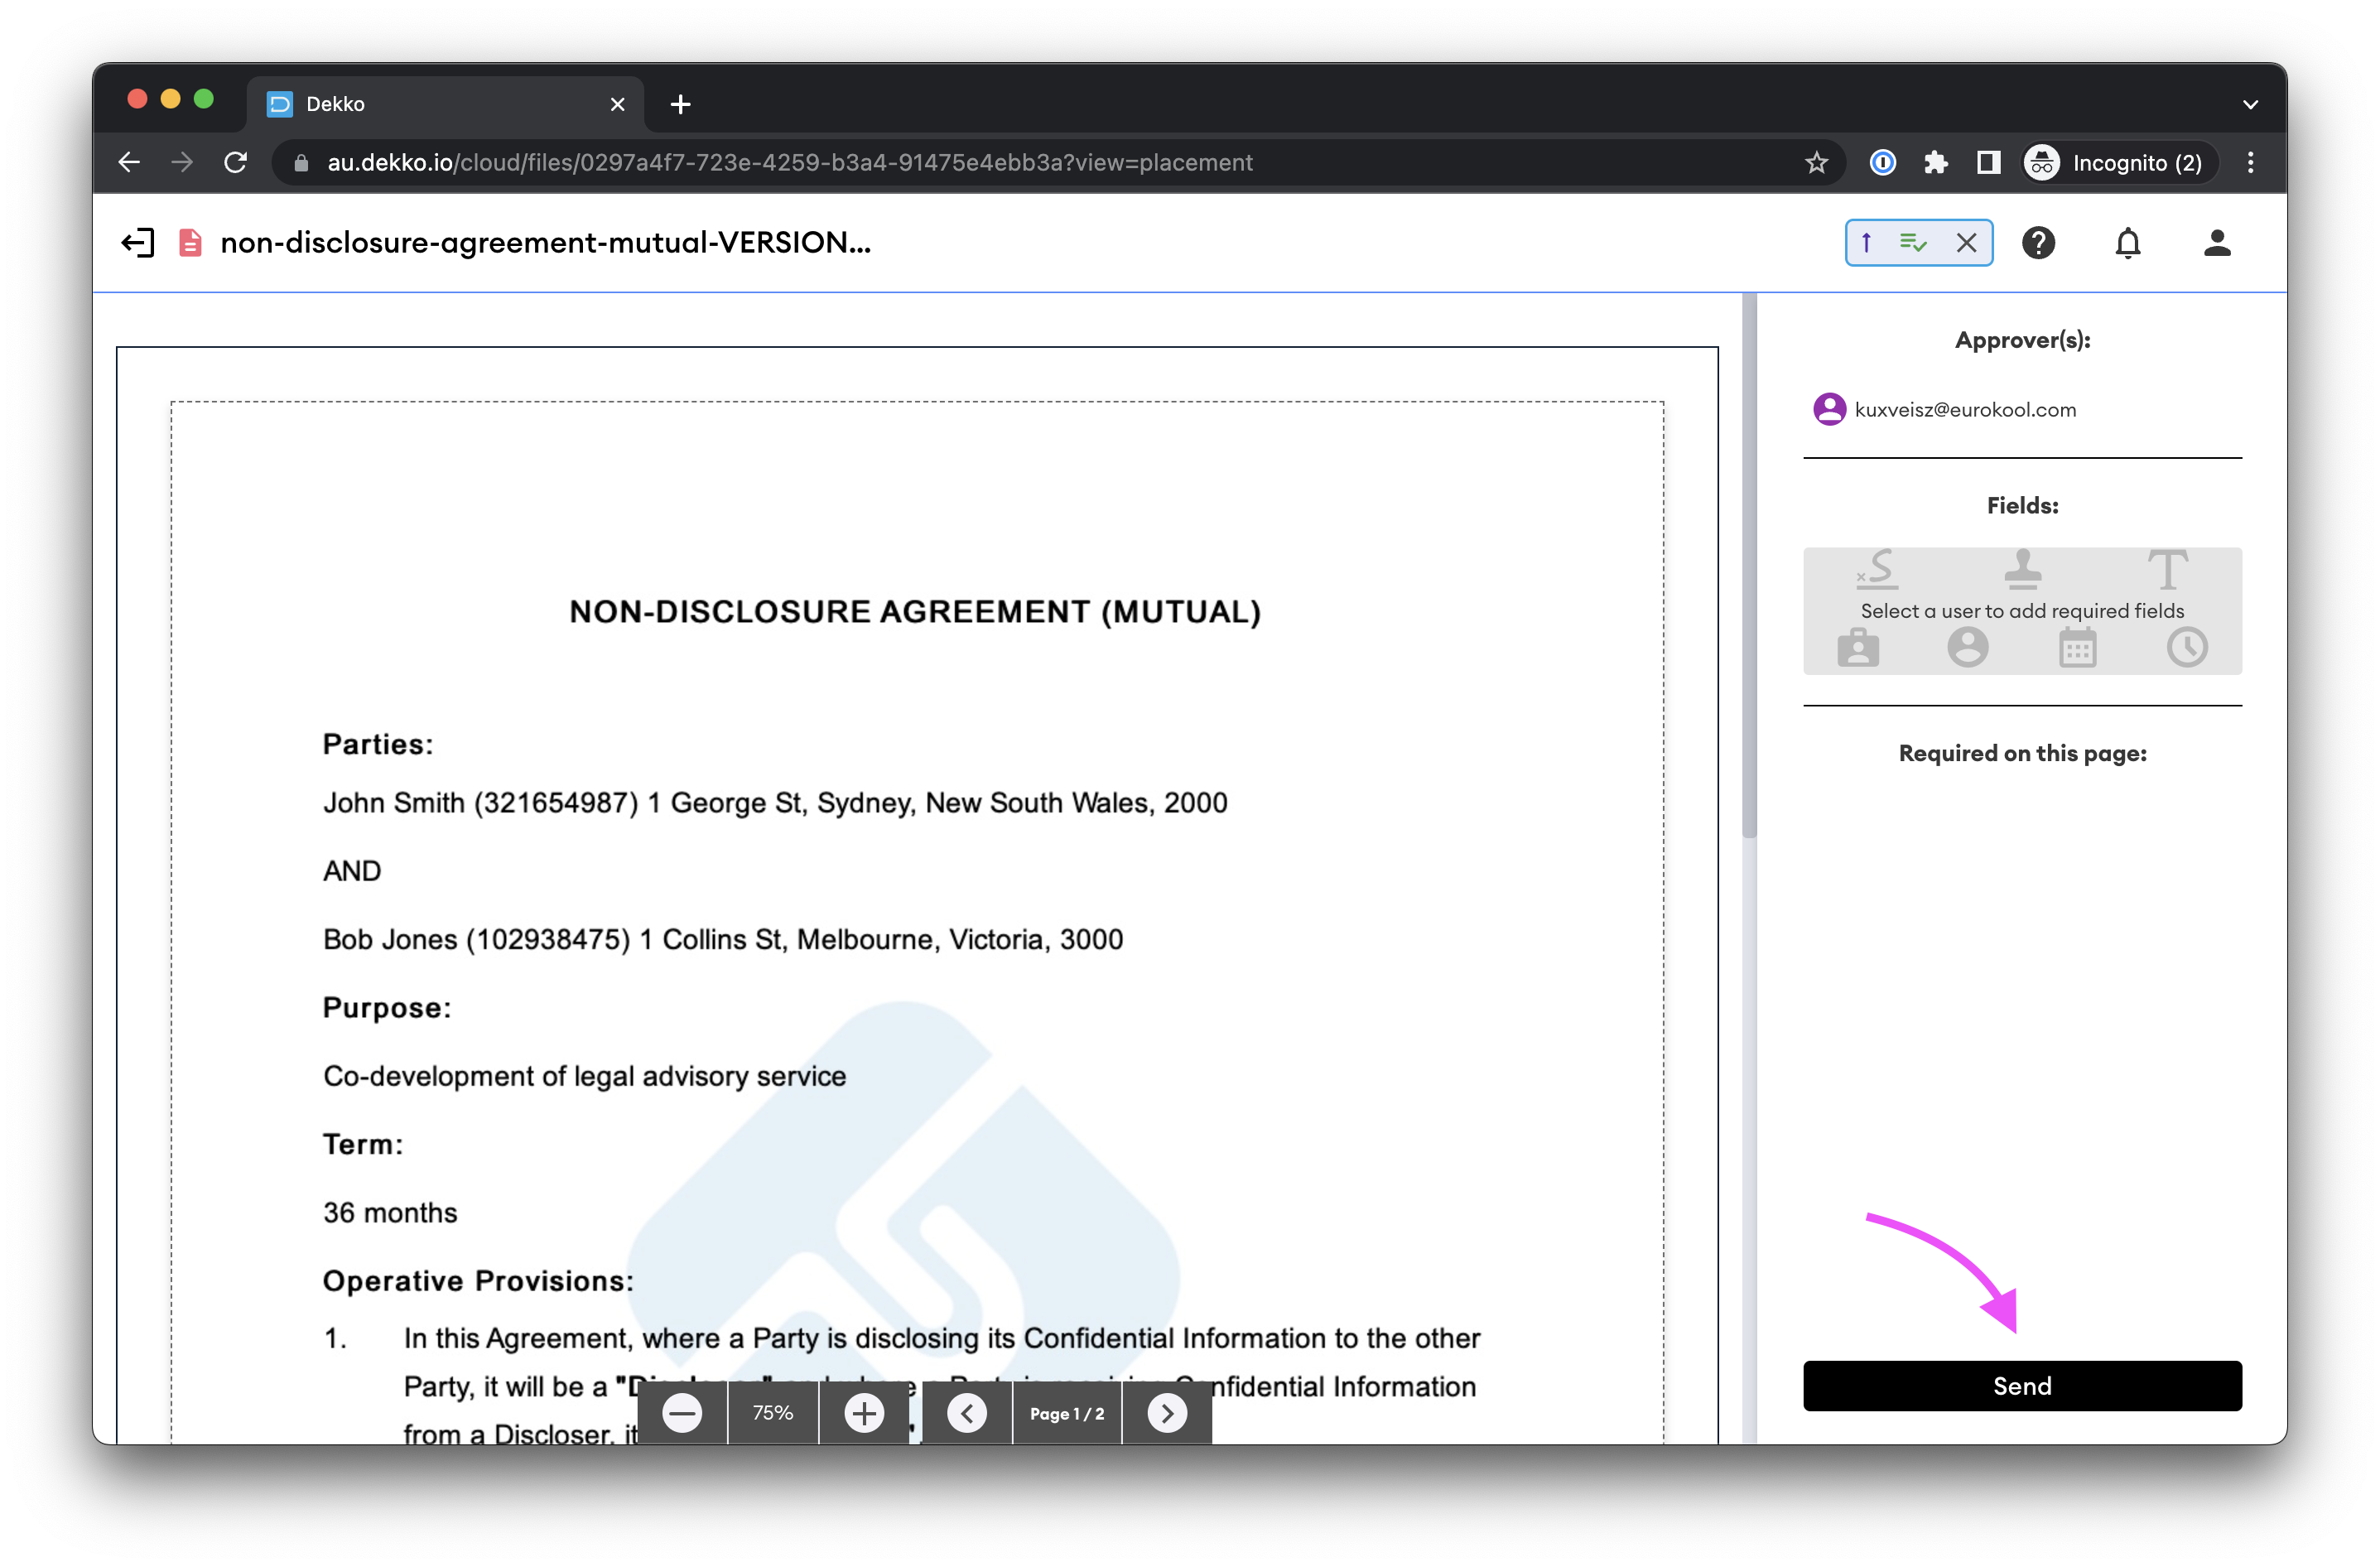Open the user account profile icon
Screen dimensions: 2380x1567
click(x=2217, y=243)
